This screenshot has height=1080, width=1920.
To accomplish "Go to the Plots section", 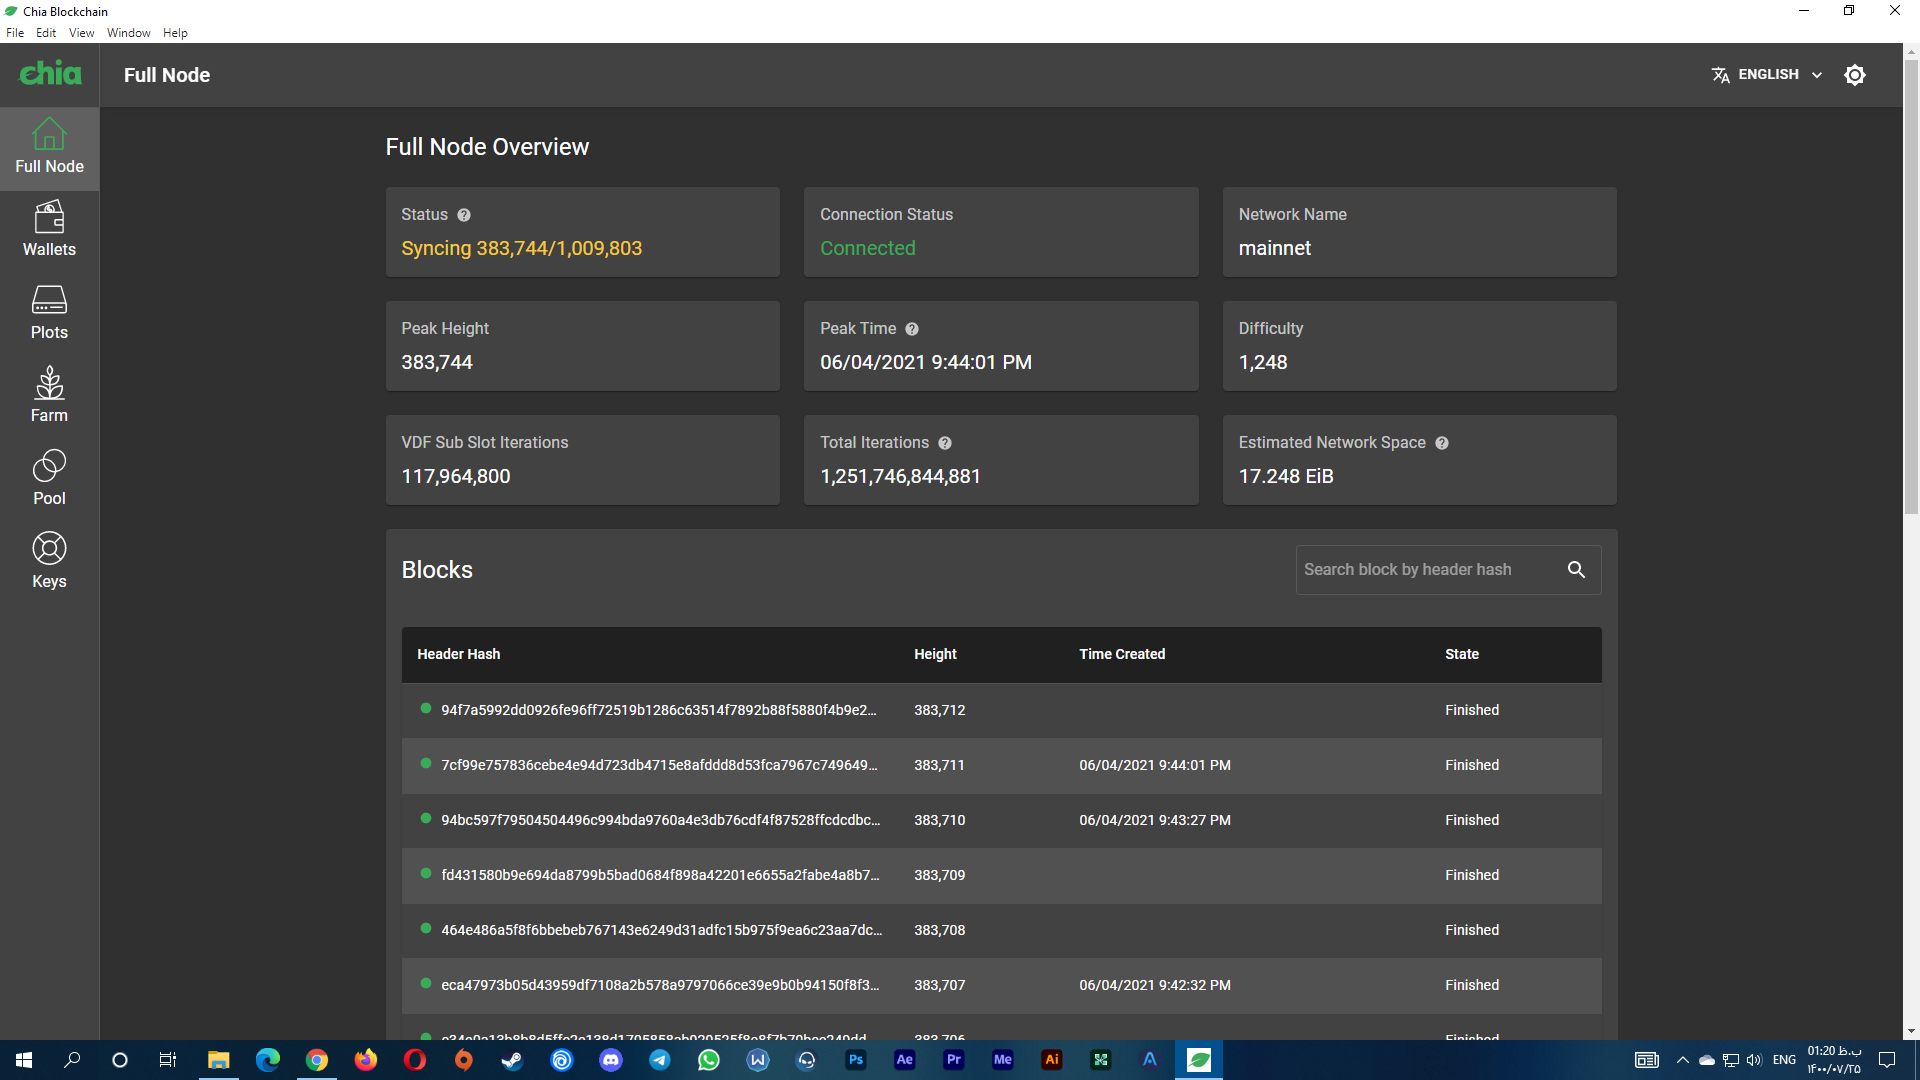I will pyautogui.click(x=49, y=314).
